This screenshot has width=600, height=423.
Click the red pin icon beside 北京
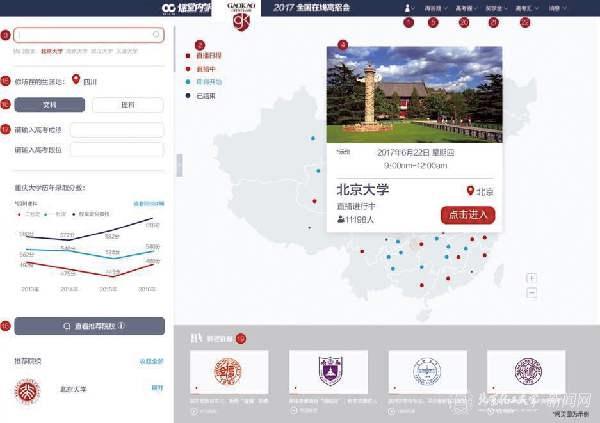coord(470,191)
